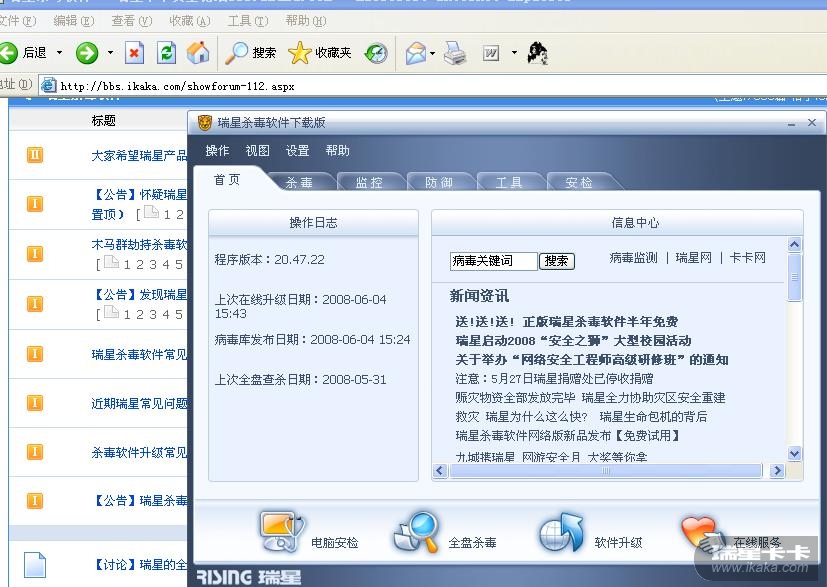The image size is (827, 587).
Task: Click the news panel vertical scrollbar thumb
Action: (x=794, y=277)
